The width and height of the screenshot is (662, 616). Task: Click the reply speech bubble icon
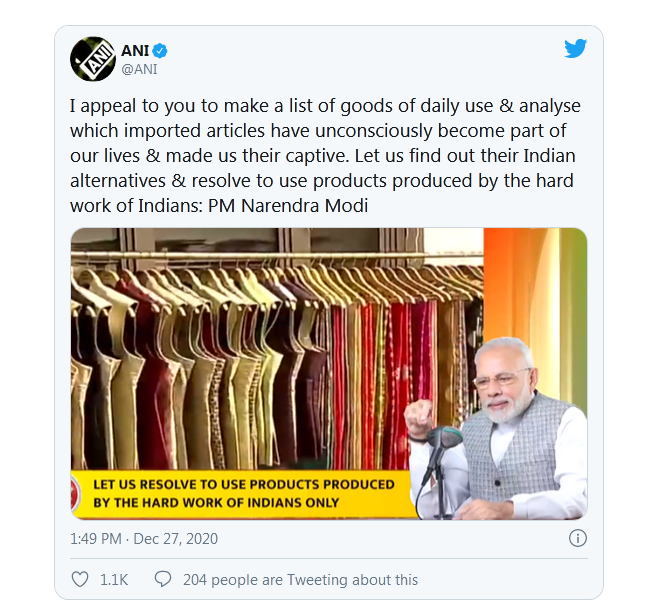pos(163,579)
